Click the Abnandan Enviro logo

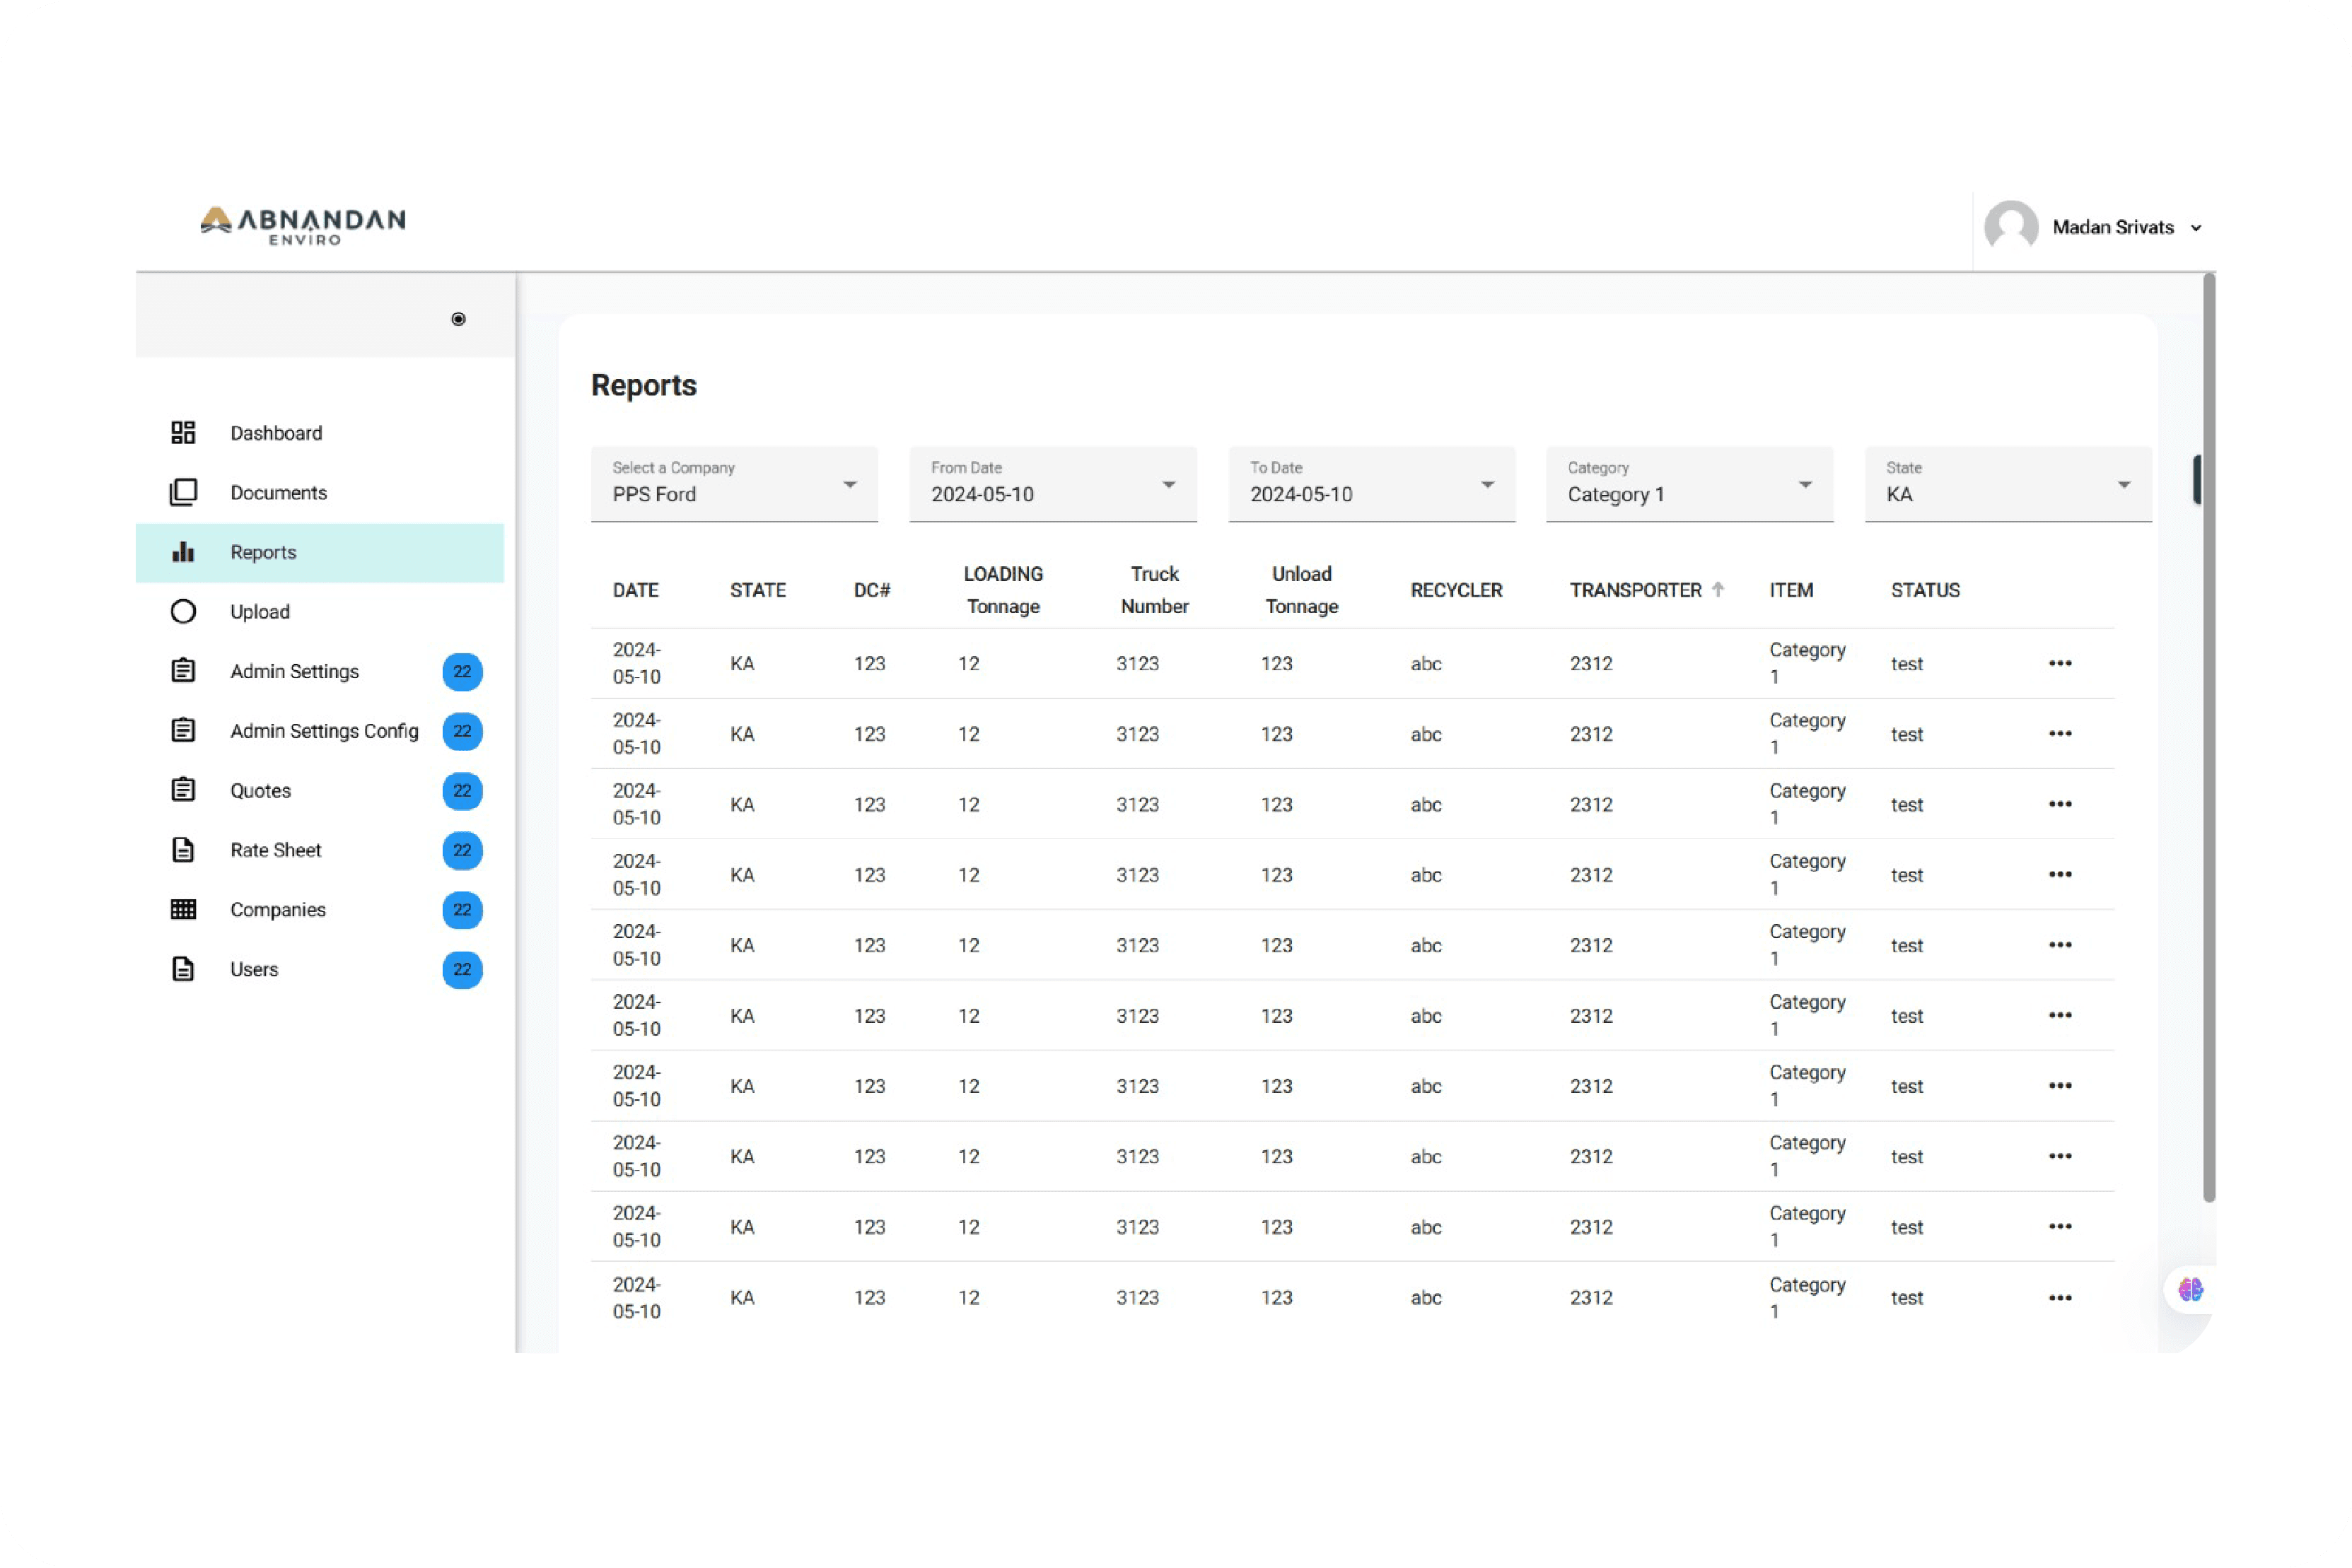[303, 225]
